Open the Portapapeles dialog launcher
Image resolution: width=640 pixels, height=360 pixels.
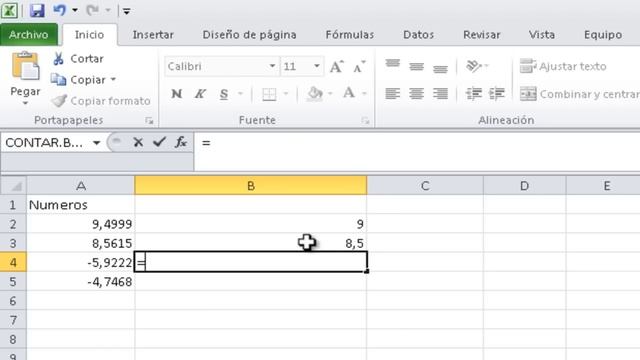(x=149, y=120)
